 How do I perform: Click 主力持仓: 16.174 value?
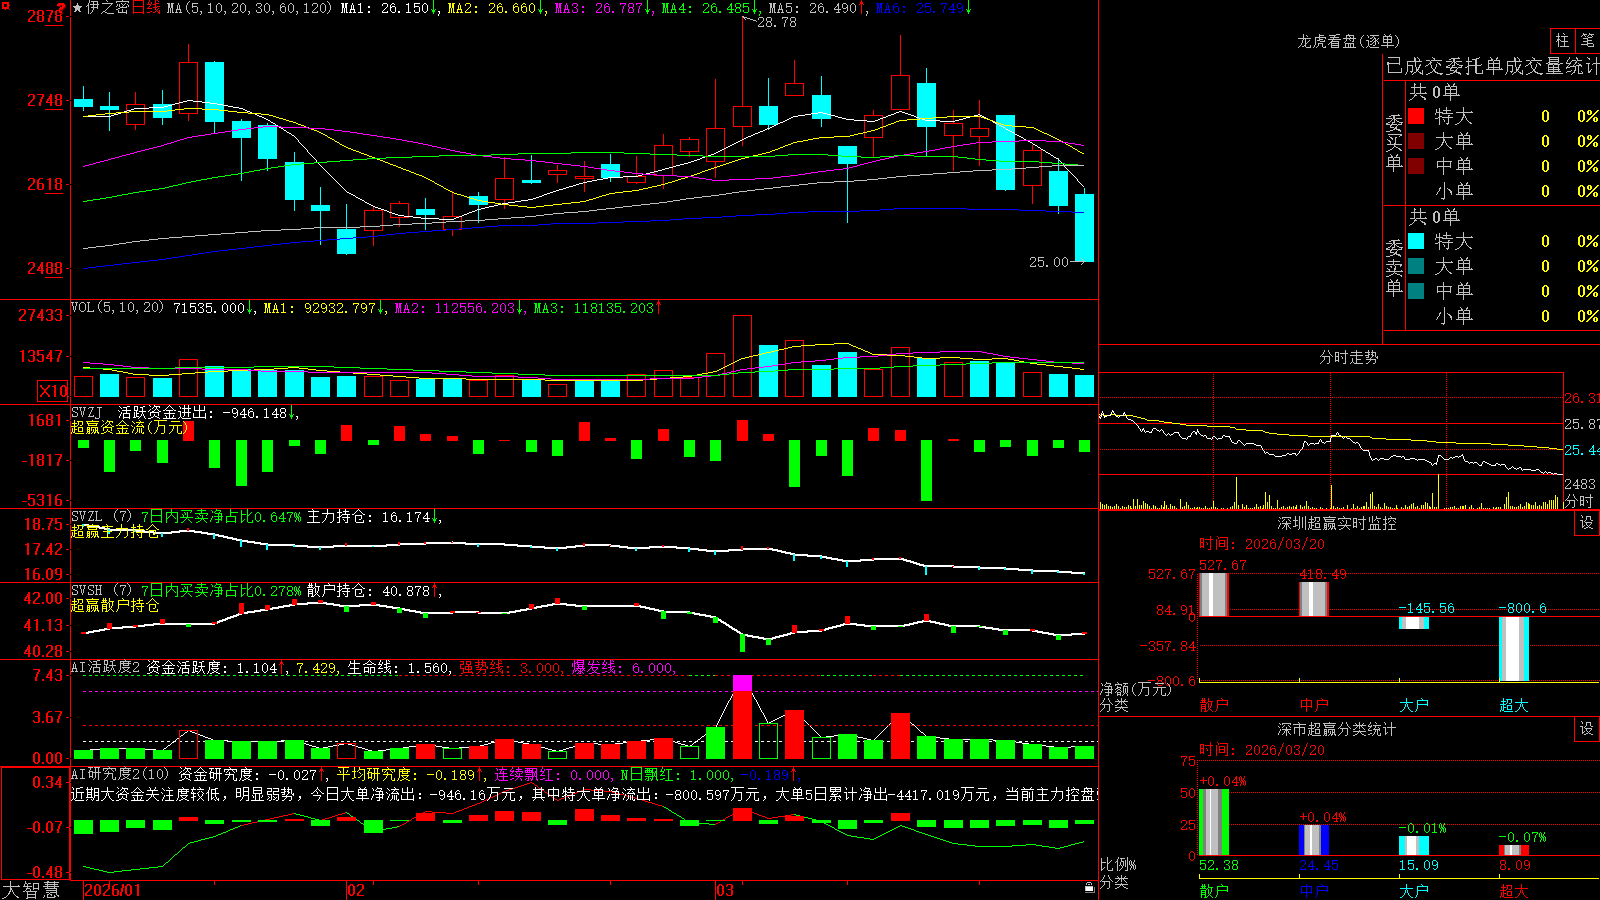tap(374, 517)
